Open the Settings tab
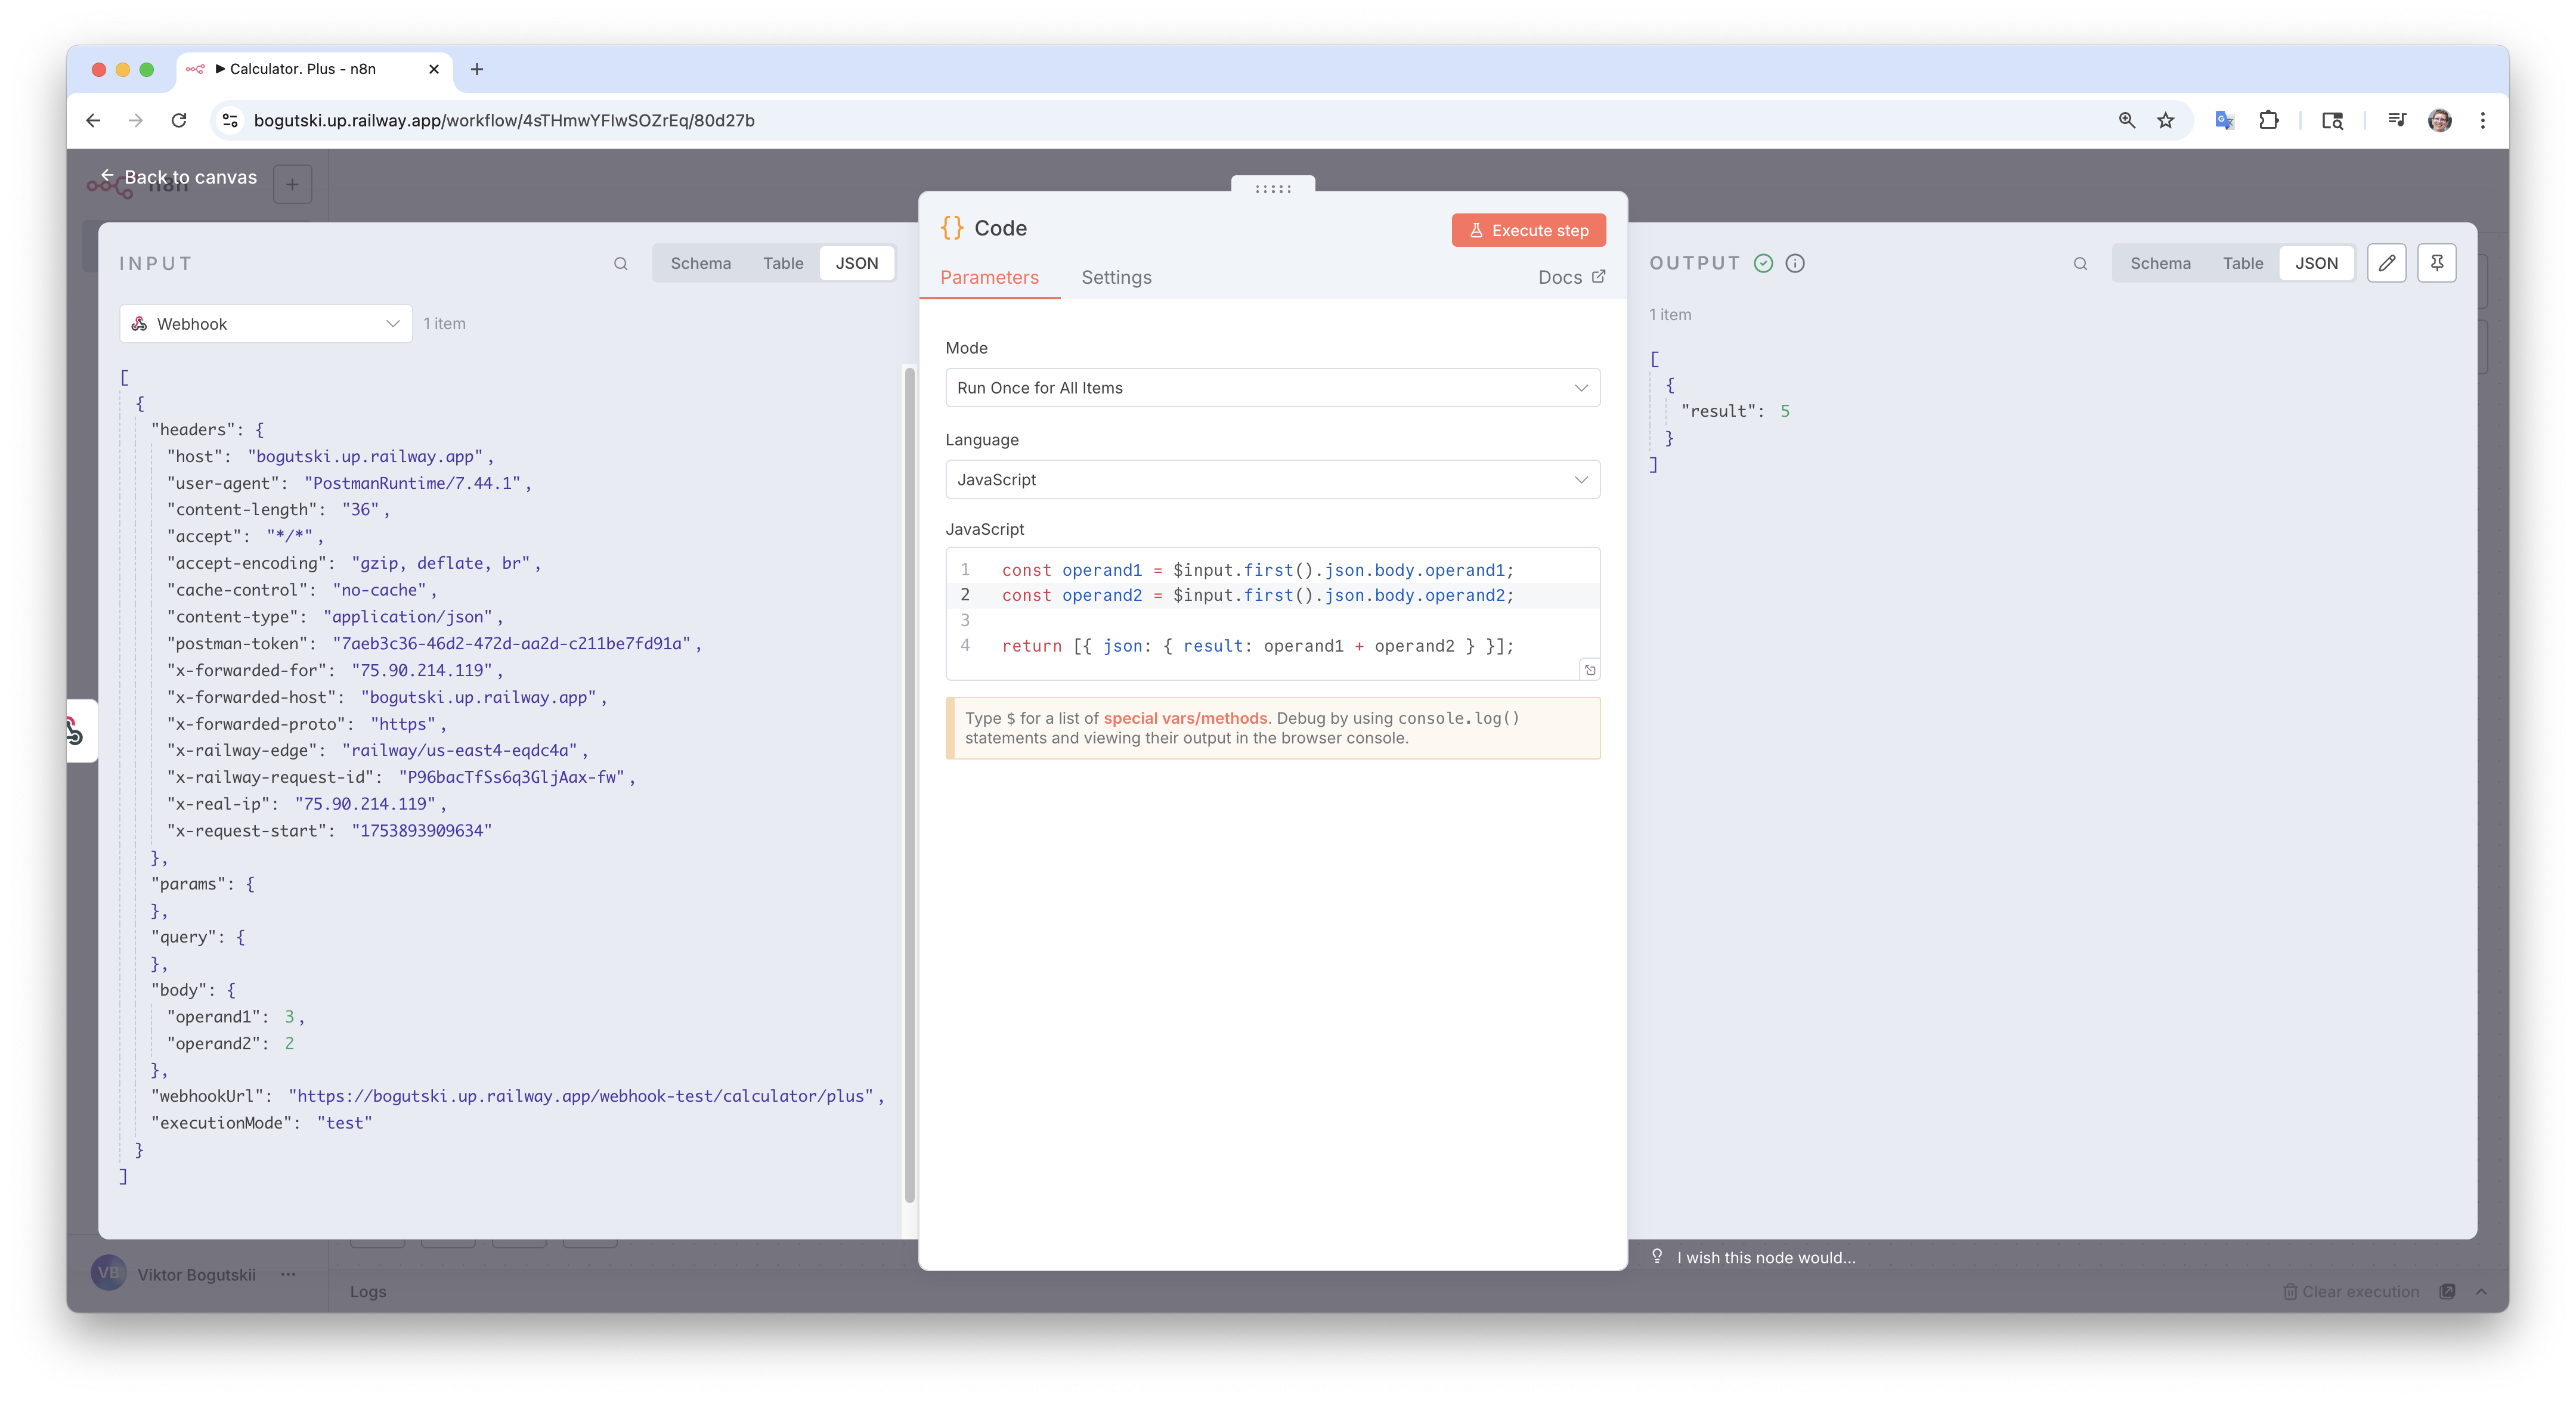The height and width of the screenshot is (1401, 2576). tap(1116, 278)
